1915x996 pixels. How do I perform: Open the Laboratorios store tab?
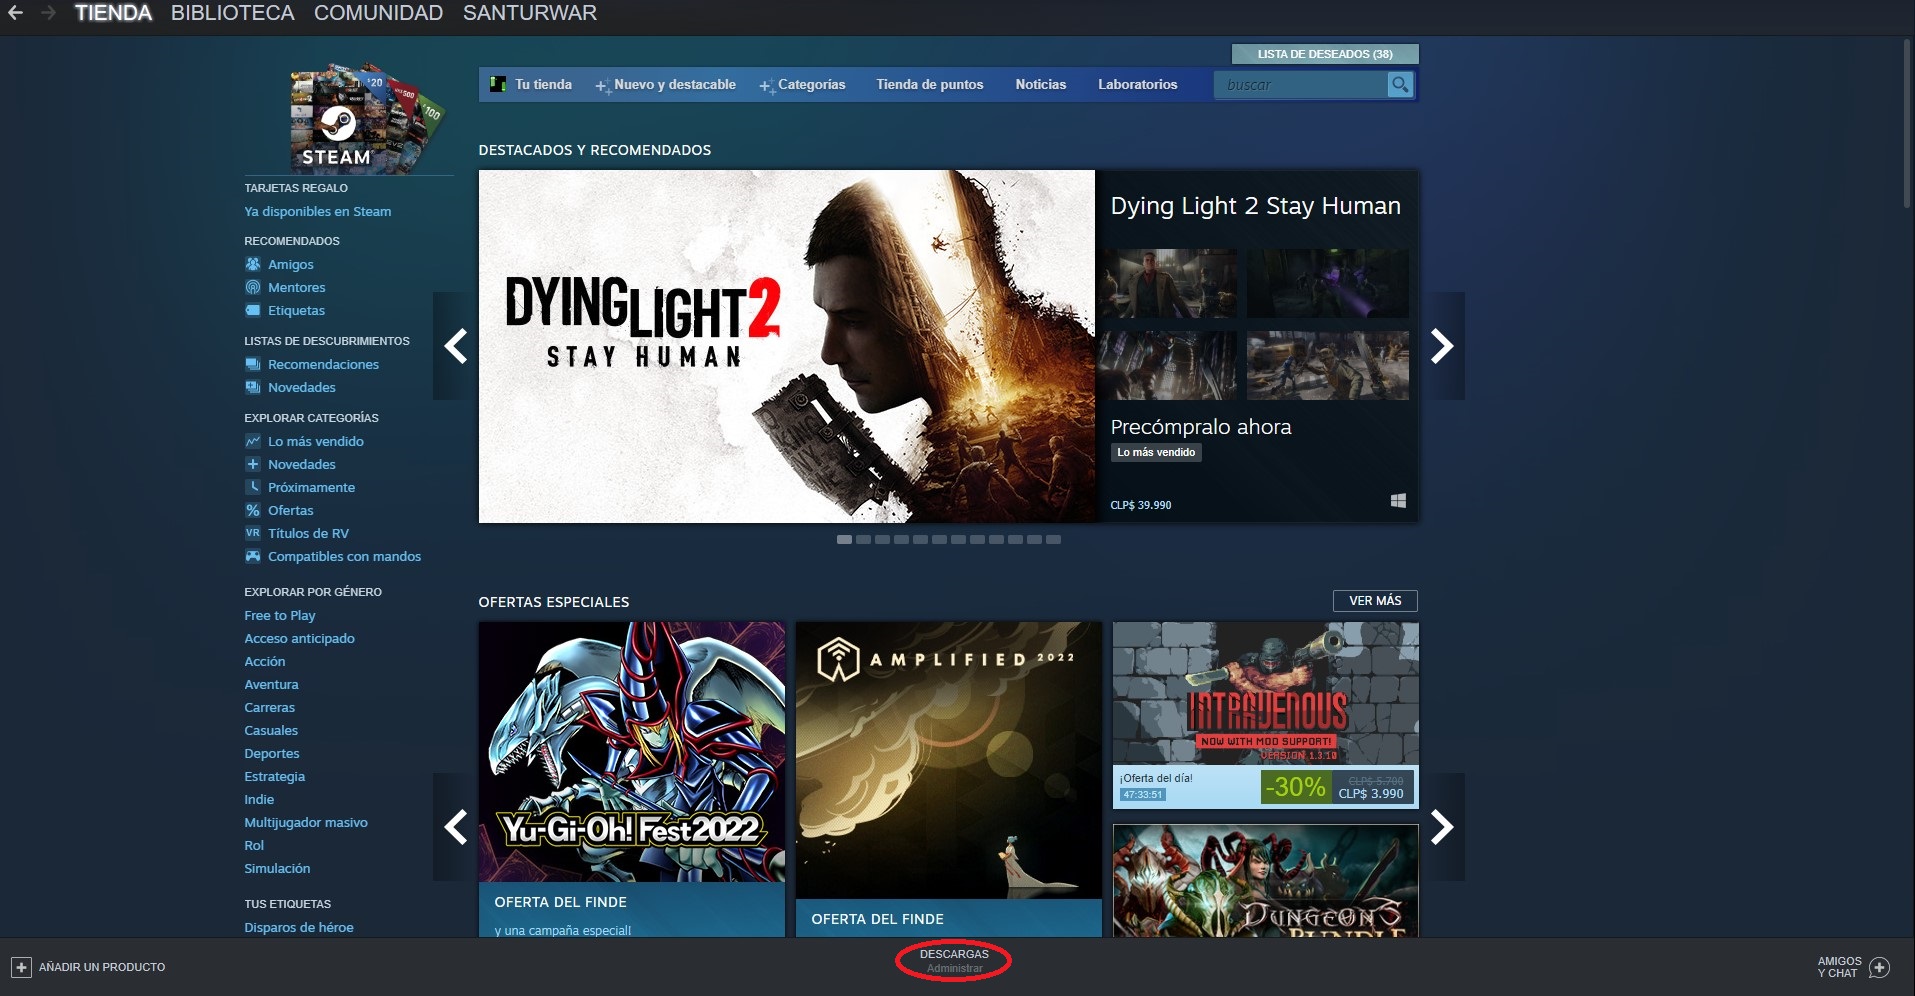point(1138,85)
